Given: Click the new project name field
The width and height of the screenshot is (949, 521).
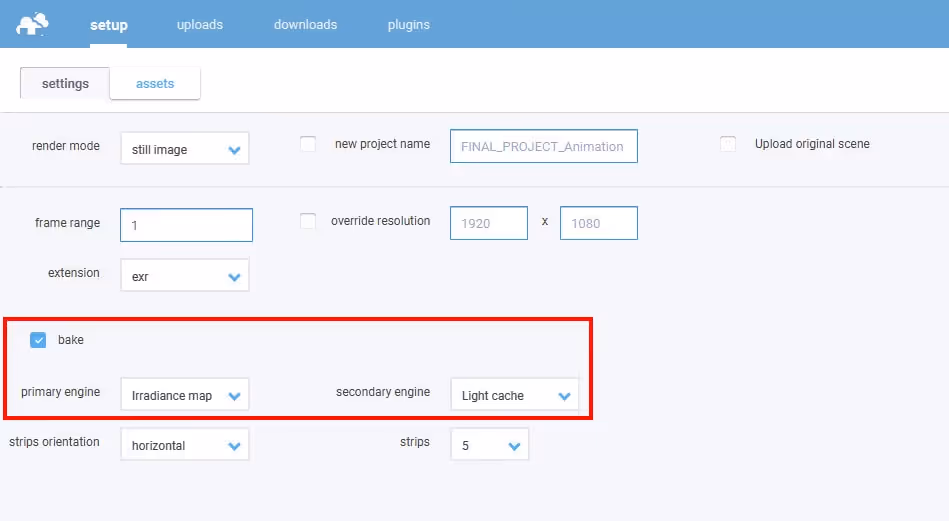Looking at the screenshot, I should click(543, 146).
